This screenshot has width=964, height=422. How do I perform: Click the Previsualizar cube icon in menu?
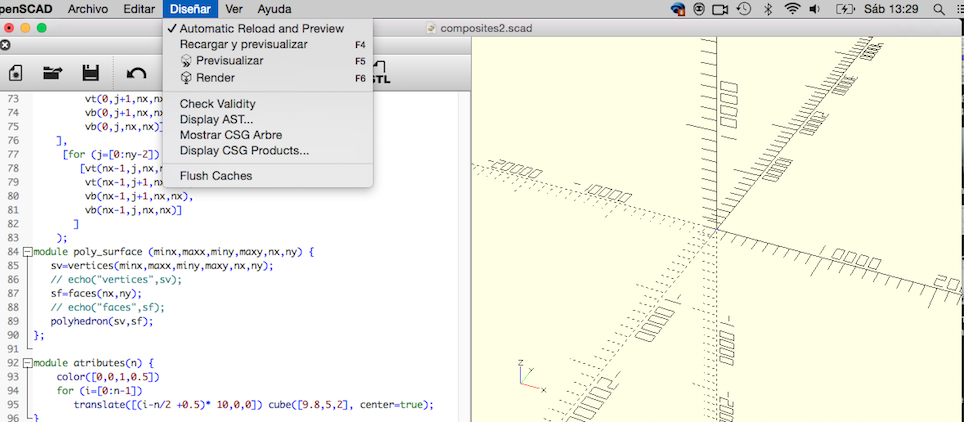[186, 61]
